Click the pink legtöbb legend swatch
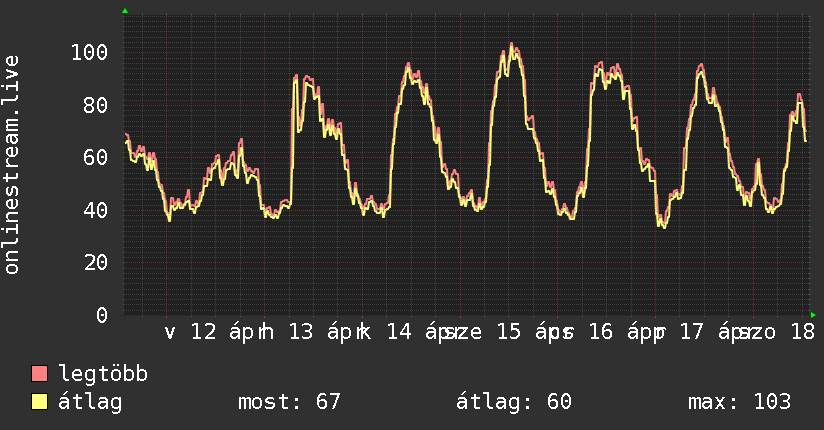The image size is (824, 430). point(39,374)
